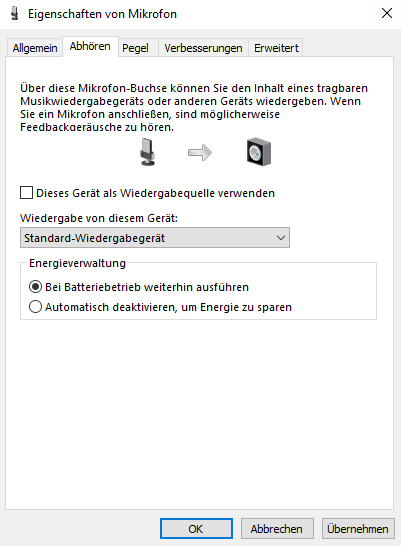Click the Übernehmen button

click(x=358, y=529)
